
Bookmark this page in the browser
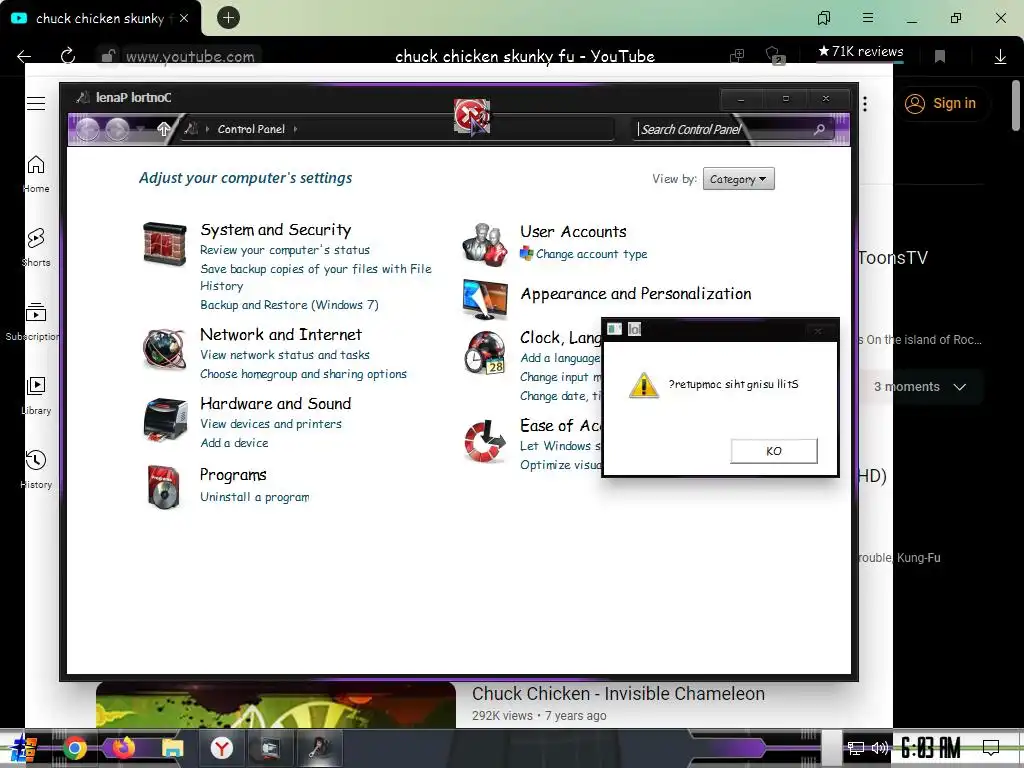pyautogui.click(x=940, y=56)
